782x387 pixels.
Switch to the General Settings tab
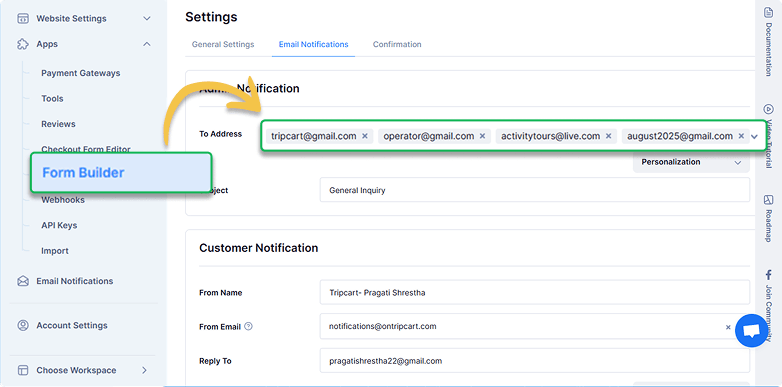pos(223,44)
